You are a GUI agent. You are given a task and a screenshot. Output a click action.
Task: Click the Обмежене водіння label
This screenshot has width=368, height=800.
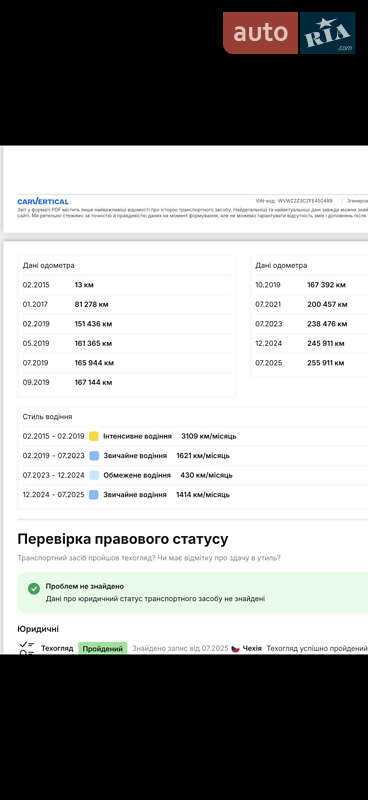(137, 475)
